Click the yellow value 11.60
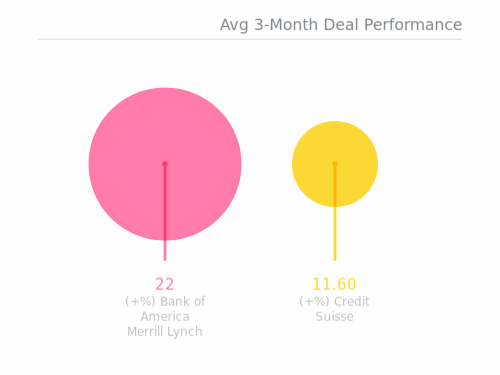The image size is (500, 375). tap(334, 284)
